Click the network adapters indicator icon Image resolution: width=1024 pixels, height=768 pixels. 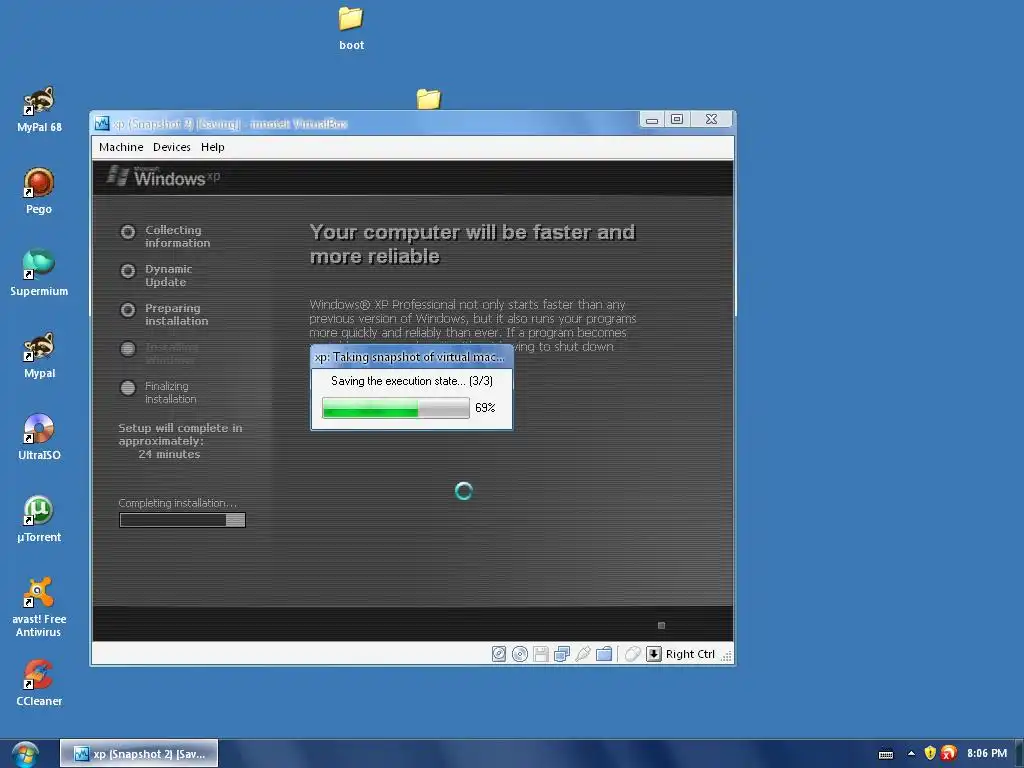coord(562,654)
